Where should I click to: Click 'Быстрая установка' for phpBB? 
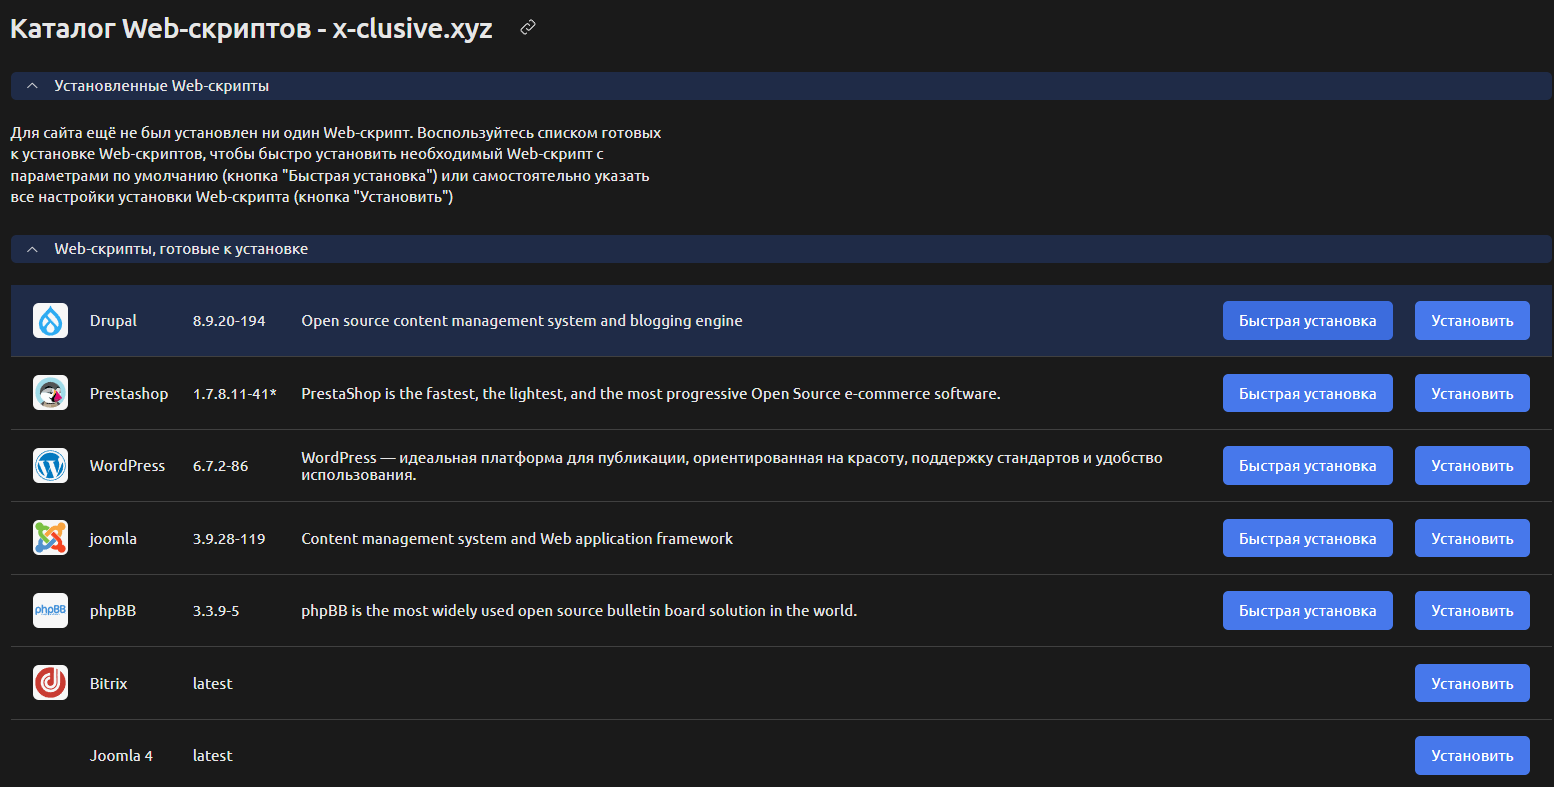[x=1307, y=611]
